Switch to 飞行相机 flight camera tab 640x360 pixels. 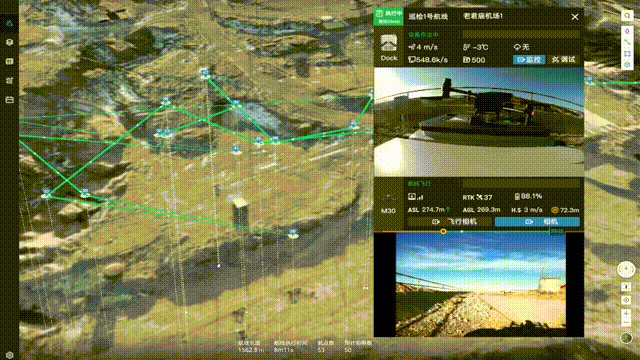point(450,222)
